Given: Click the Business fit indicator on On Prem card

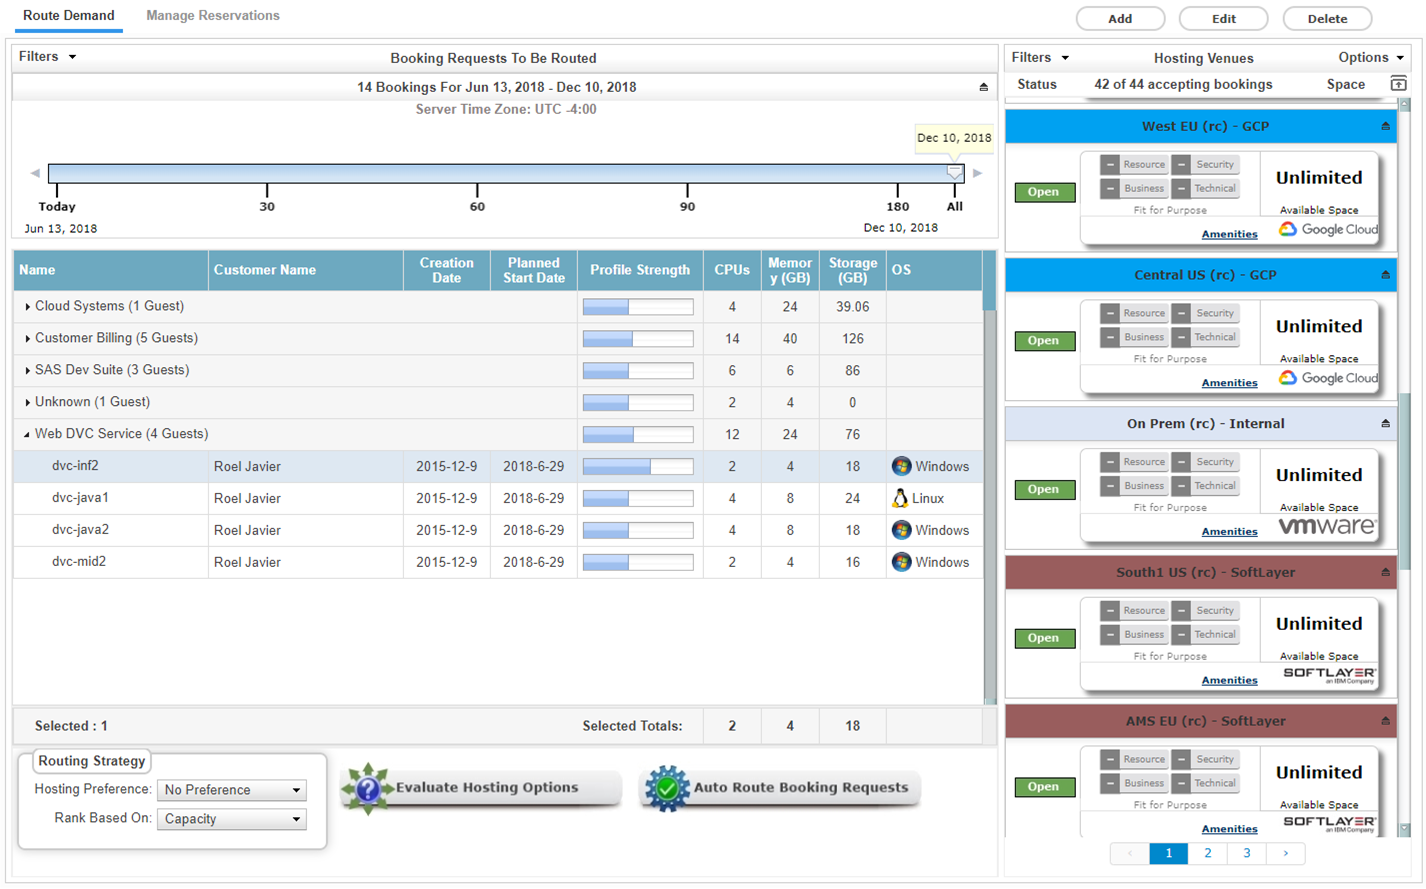Looking at the screenshot, I should (x=1134, y=486).
